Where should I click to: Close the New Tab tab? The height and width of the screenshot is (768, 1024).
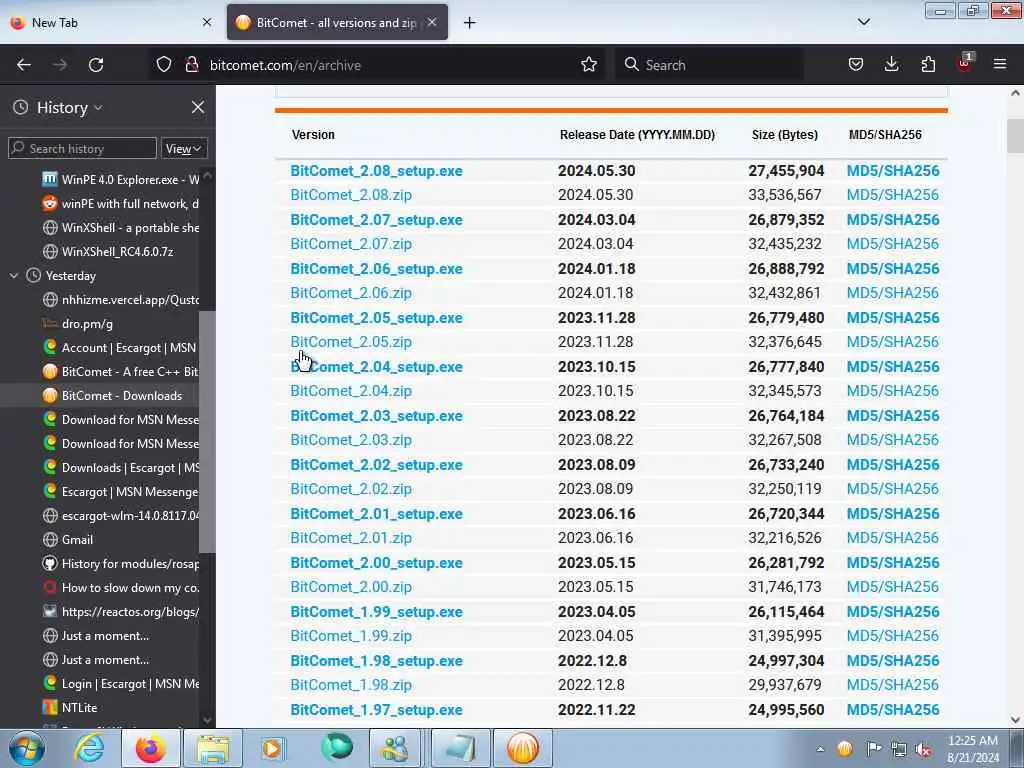207,22
